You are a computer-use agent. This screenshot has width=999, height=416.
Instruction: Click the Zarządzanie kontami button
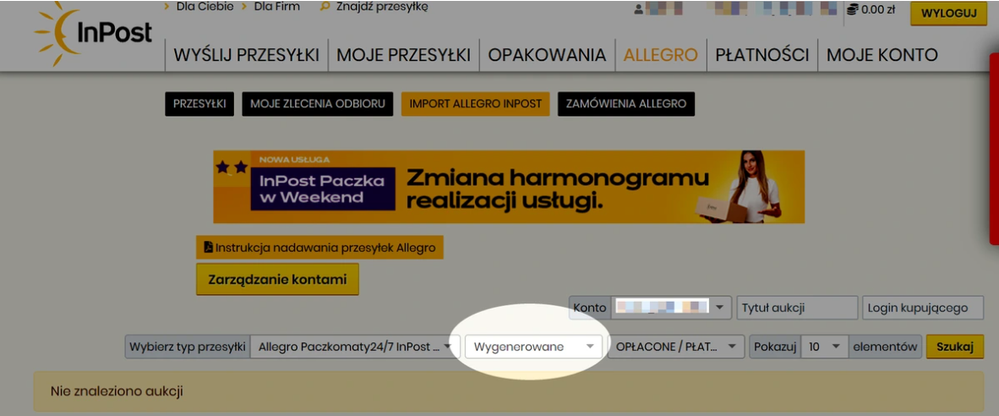(277, 280)
